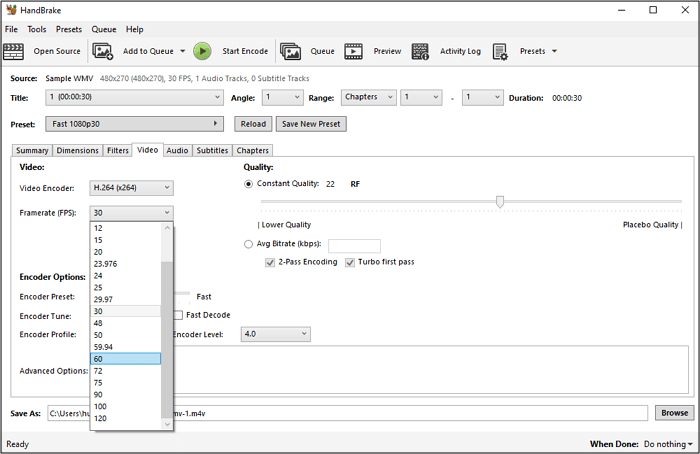Enable the 2-Pass Encoding checkbox
Viewport: 700px width, 454px height.
(270, 263)
